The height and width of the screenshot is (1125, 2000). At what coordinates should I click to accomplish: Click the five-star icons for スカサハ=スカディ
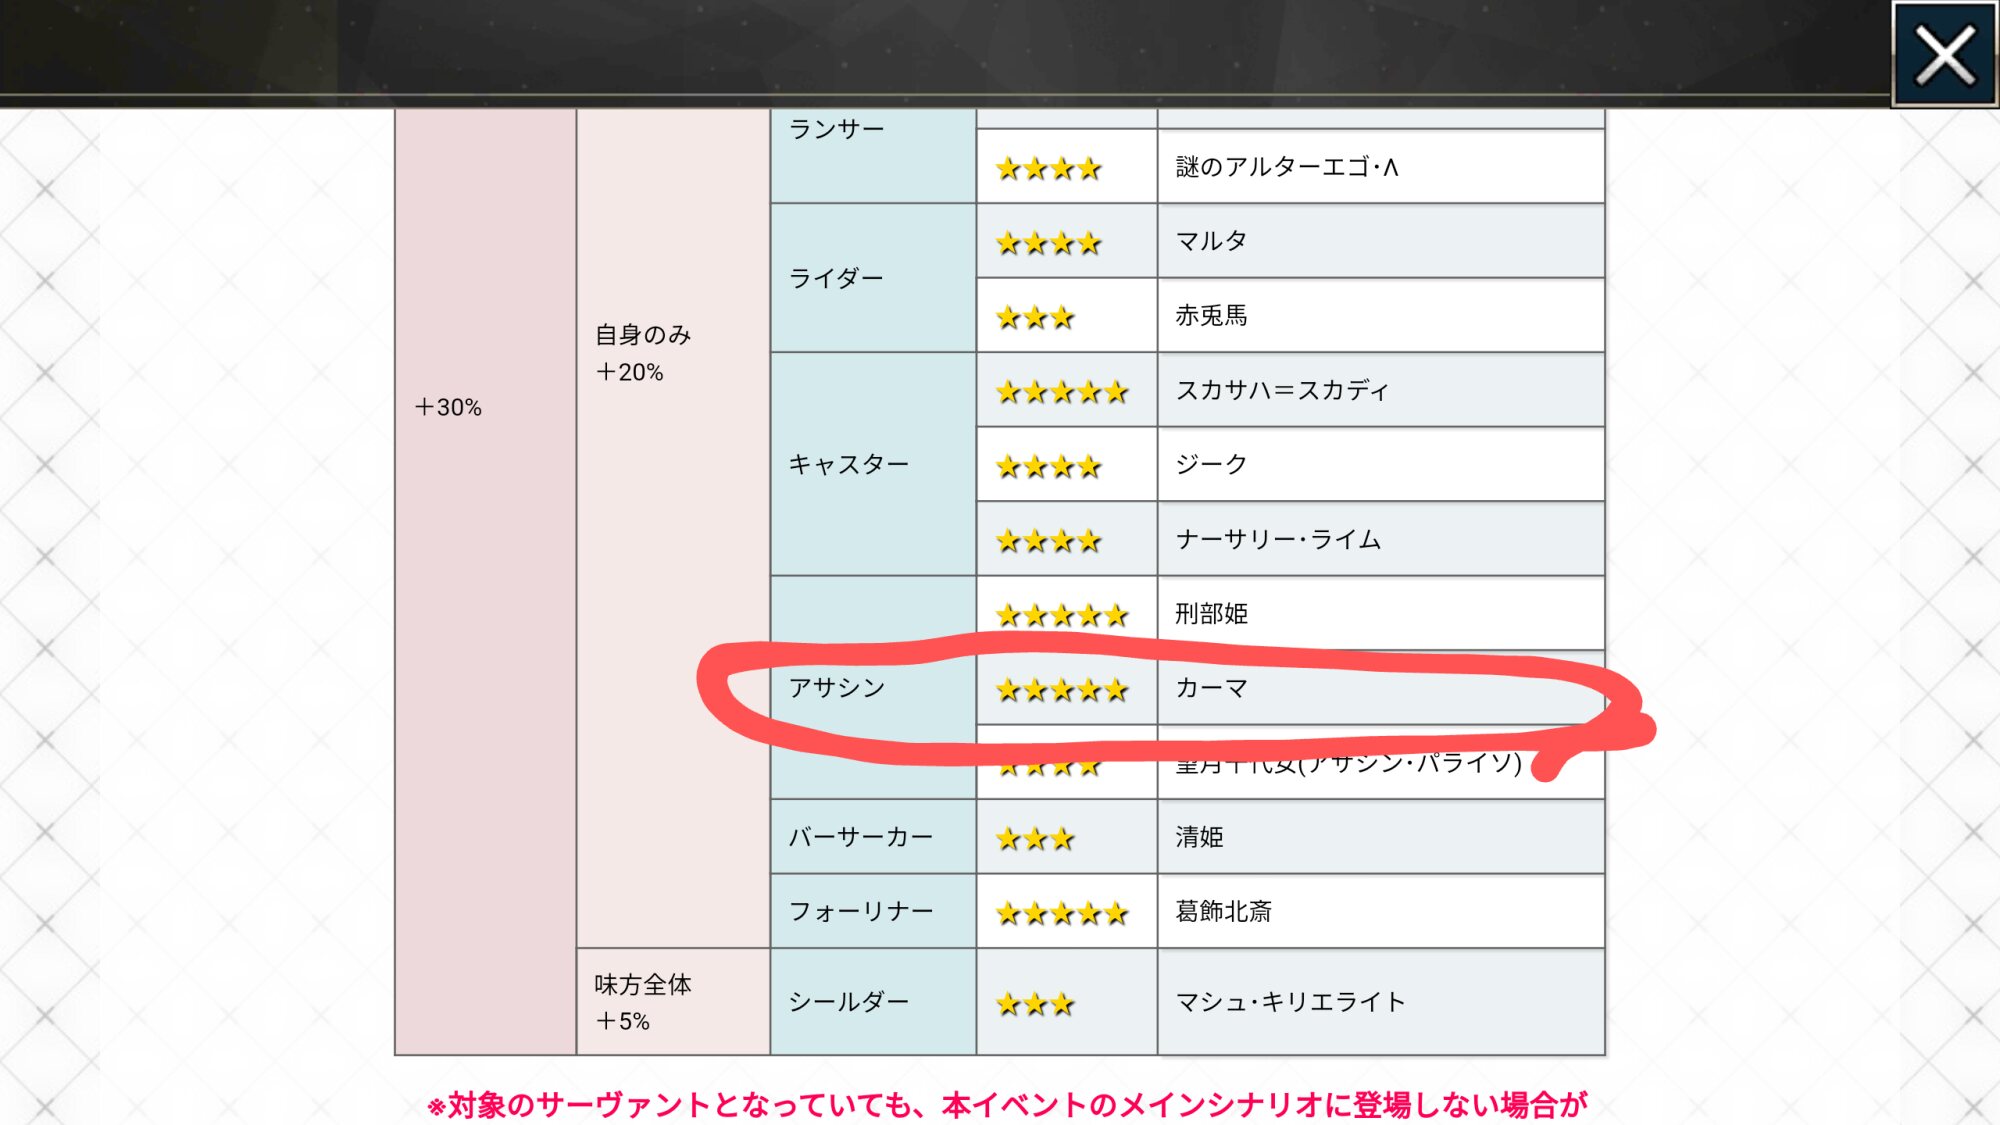tap(1062, 392)
